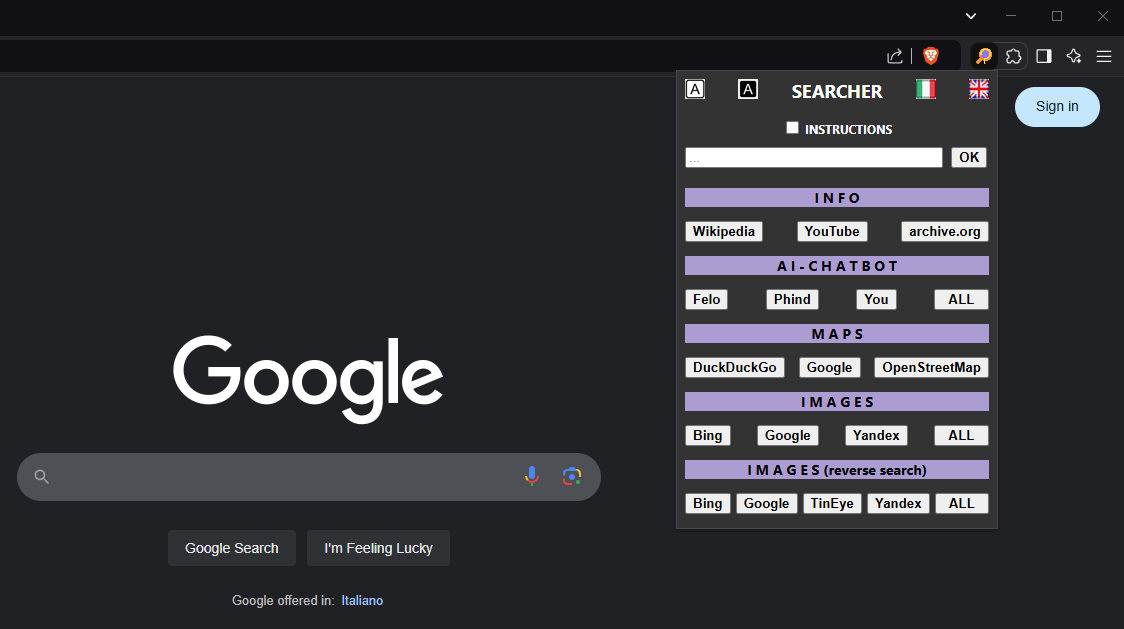Image resolution: width=1124 pixels, height=629 pixels.
Task: Enable the INSTRUCTIONS checkbox
Action: pos(792,128)
